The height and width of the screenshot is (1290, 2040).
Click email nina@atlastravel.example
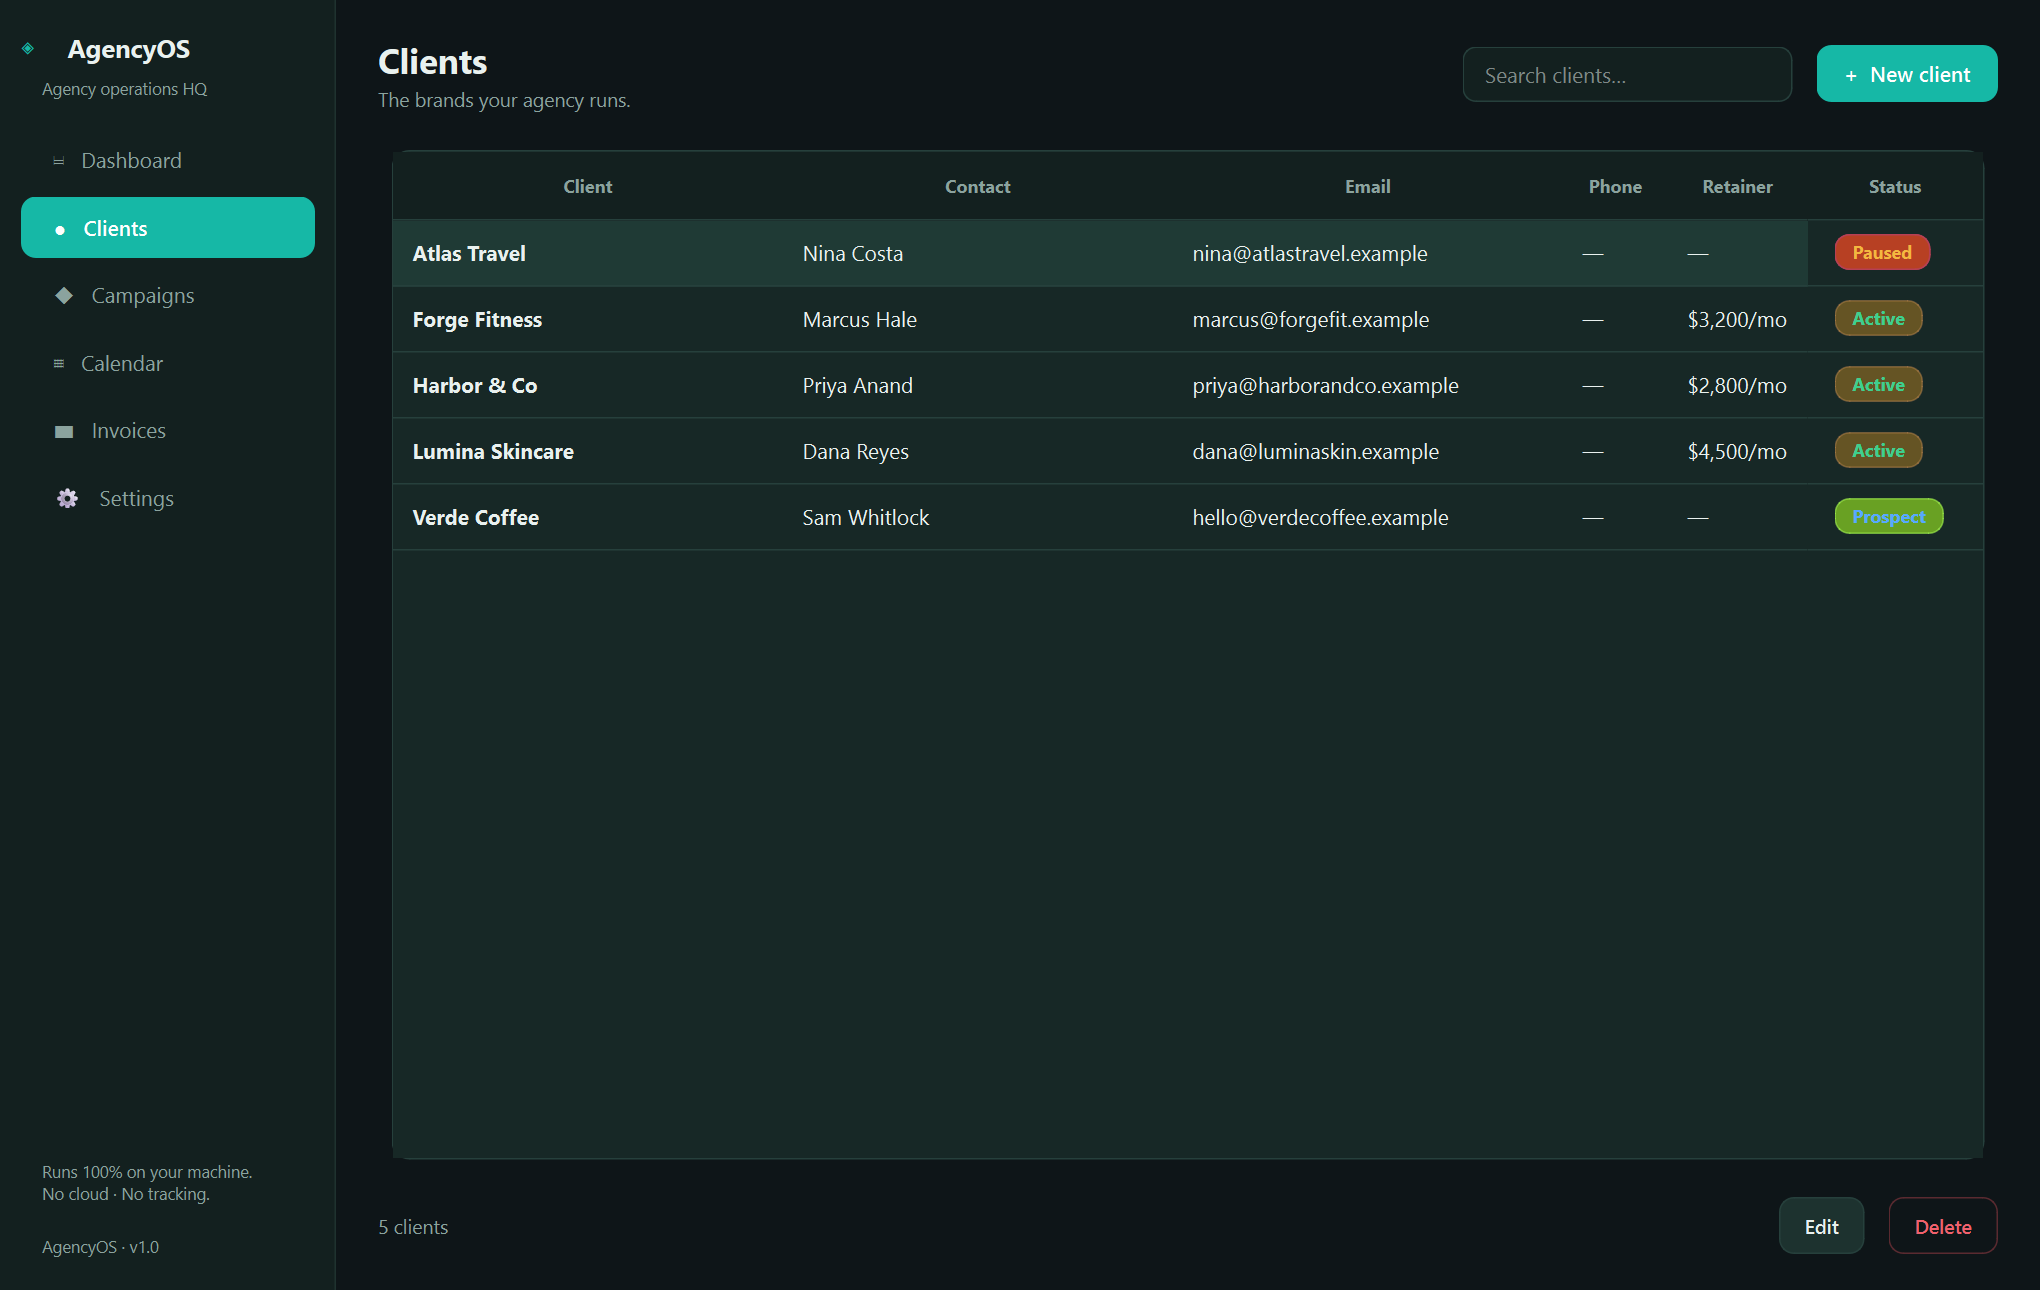1310,254
